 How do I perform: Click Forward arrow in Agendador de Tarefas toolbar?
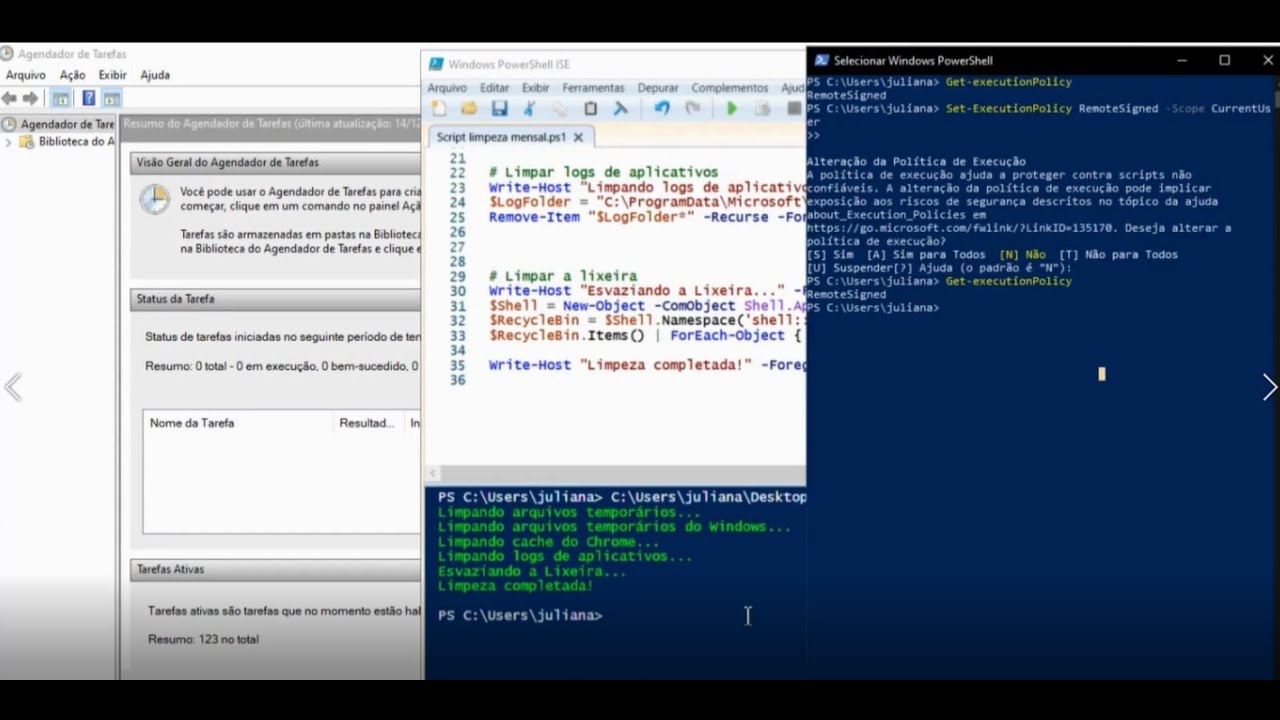tap(30, 98)
